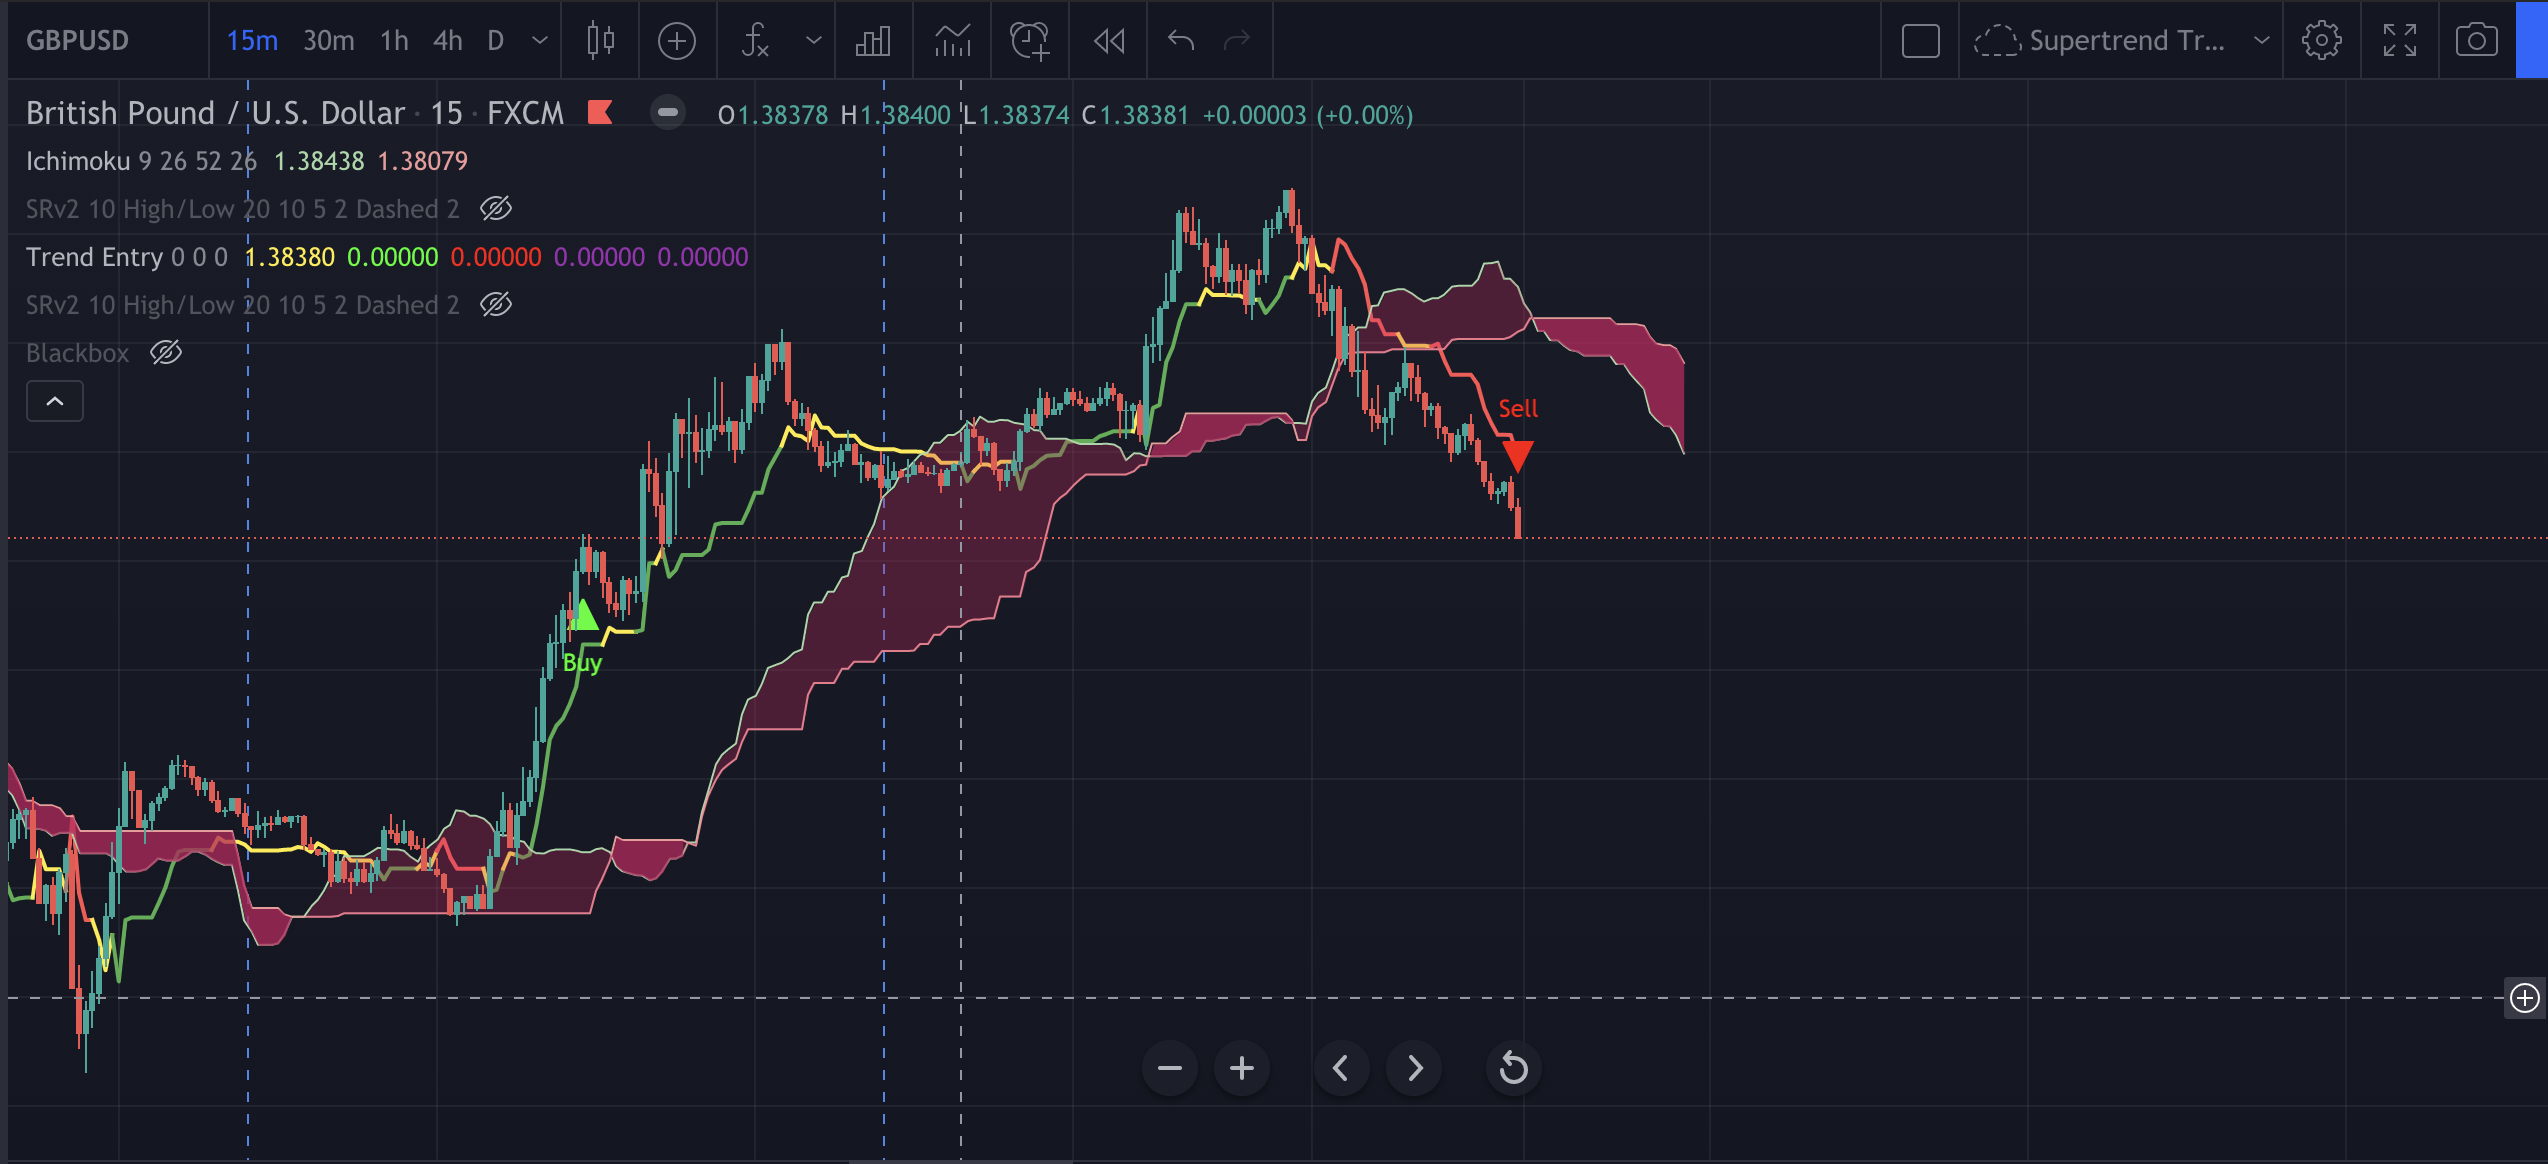This screenshot has height=1164, width=2548.
Task: Expand the timeframe interval dropdown
Action: 540,40
